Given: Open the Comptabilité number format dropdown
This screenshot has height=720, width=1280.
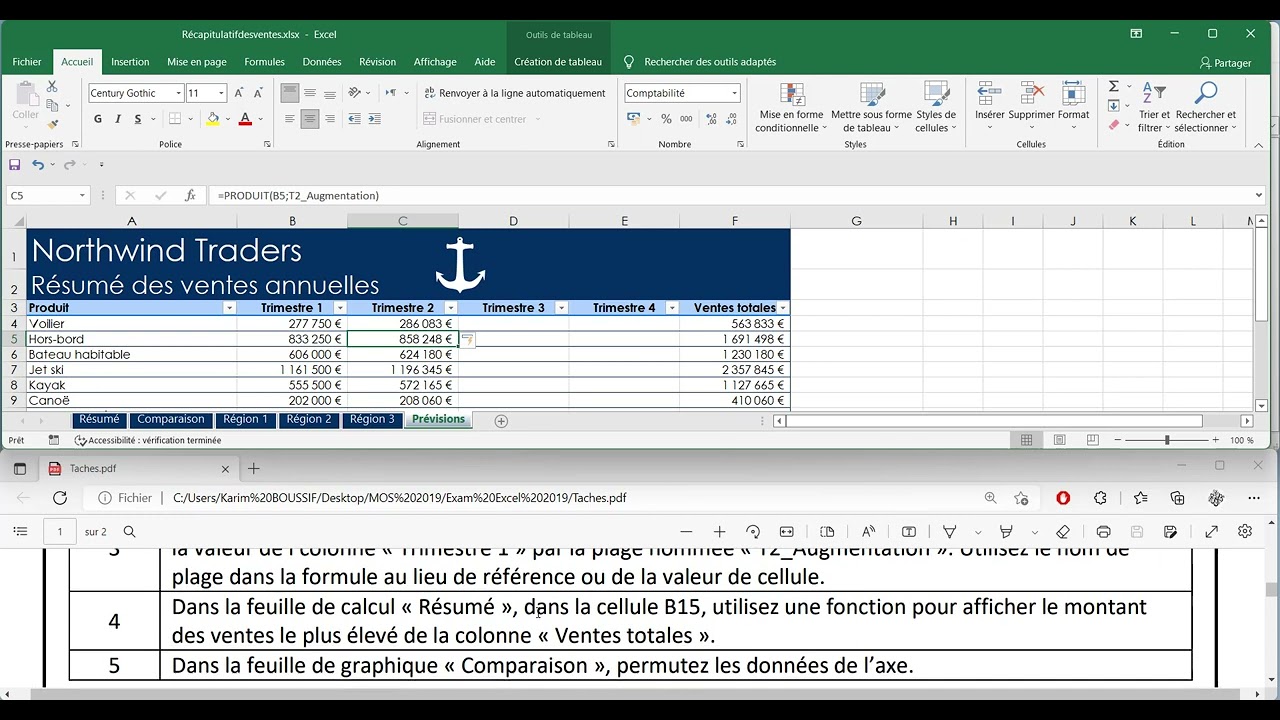Looking at the screenshot, I should pos(734,93).
